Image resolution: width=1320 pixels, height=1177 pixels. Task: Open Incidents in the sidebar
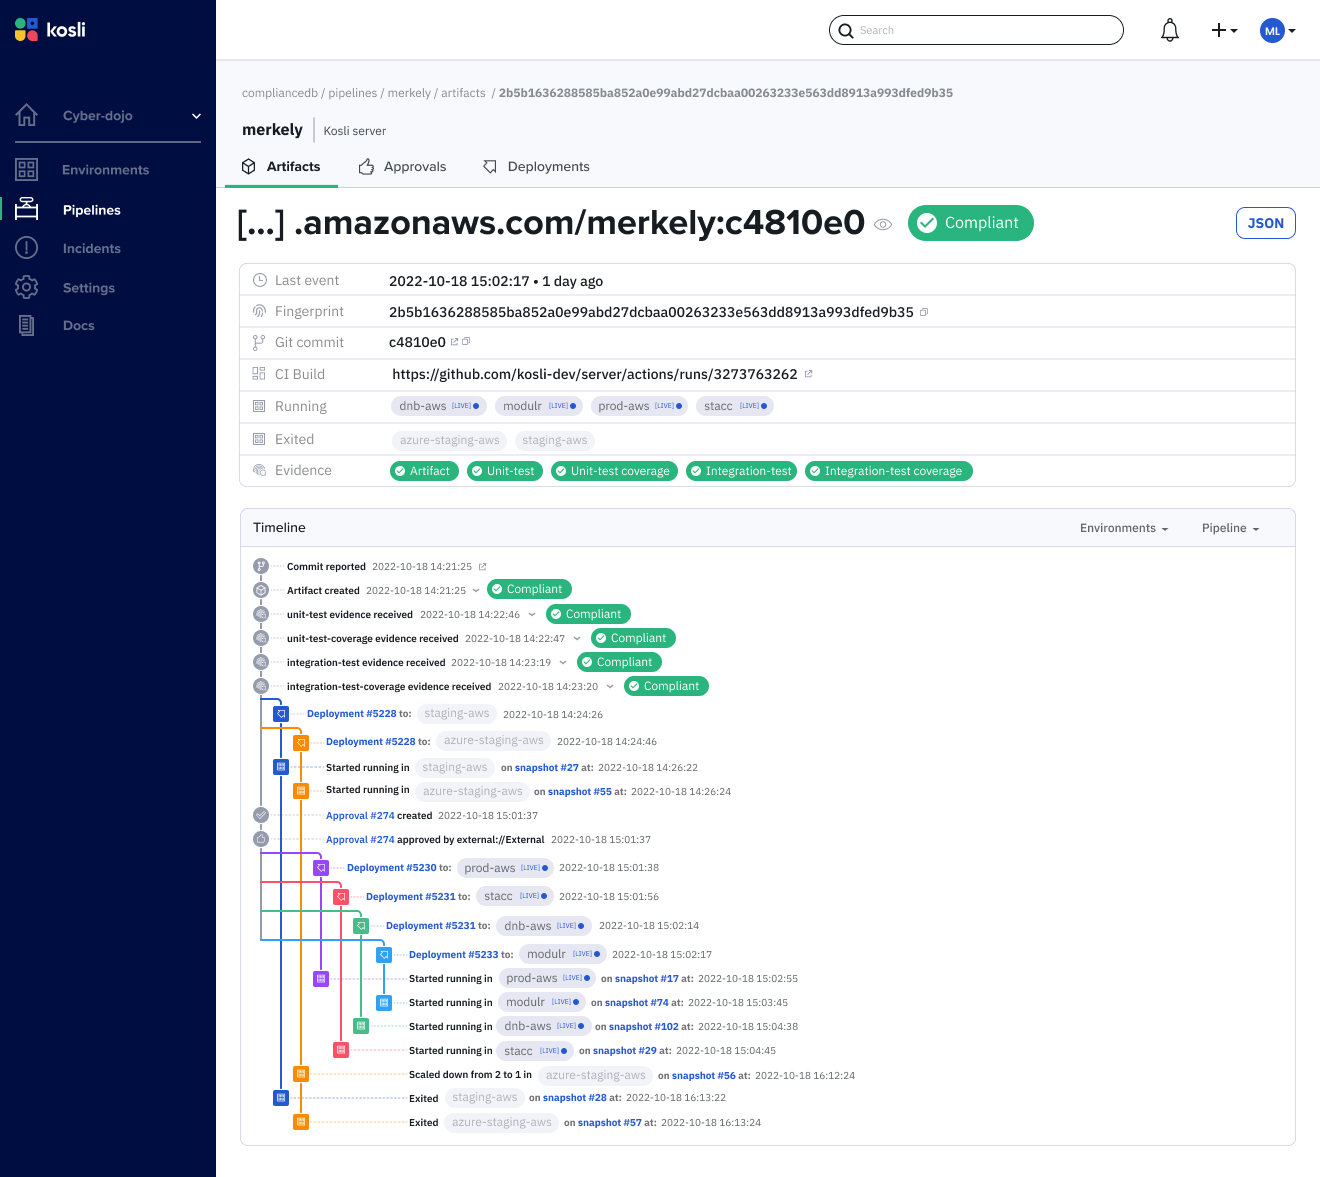tap(92, 249)
